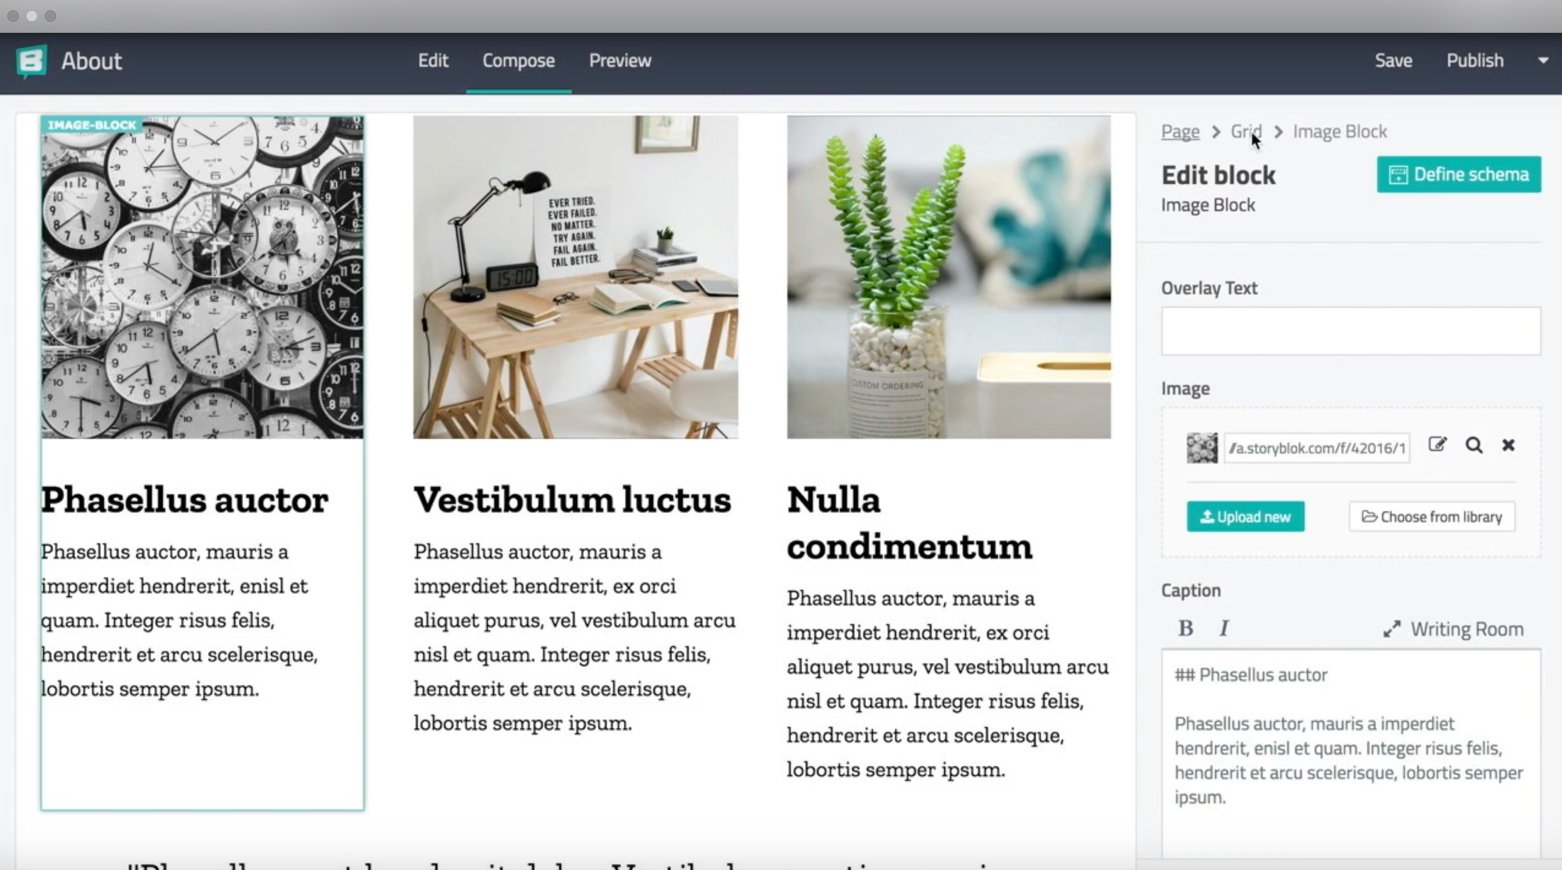Apply bold formatting to the caption

click(x=1186, y=628)
